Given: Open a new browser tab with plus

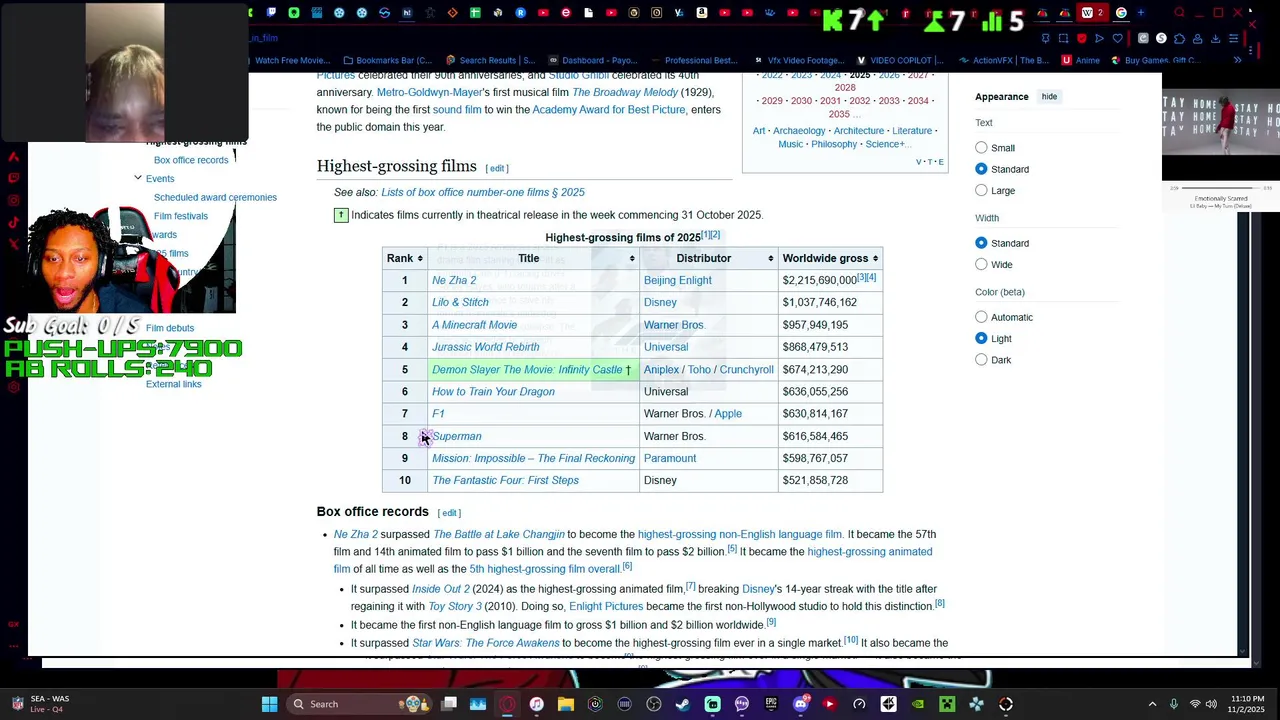Looking at the screenshot, I should (1141, 13).
